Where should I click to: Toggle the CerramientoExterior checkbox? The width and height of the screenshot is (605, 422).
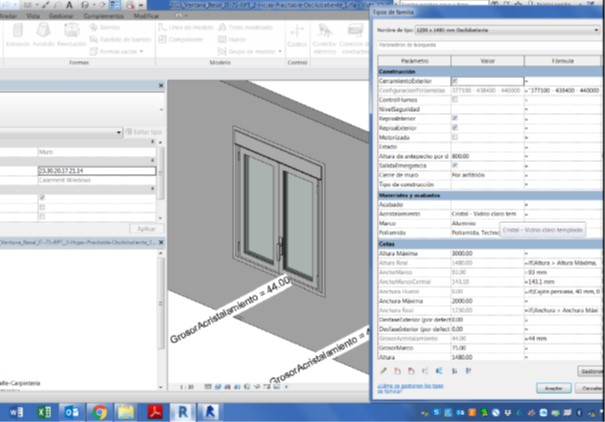pos(455,81)
